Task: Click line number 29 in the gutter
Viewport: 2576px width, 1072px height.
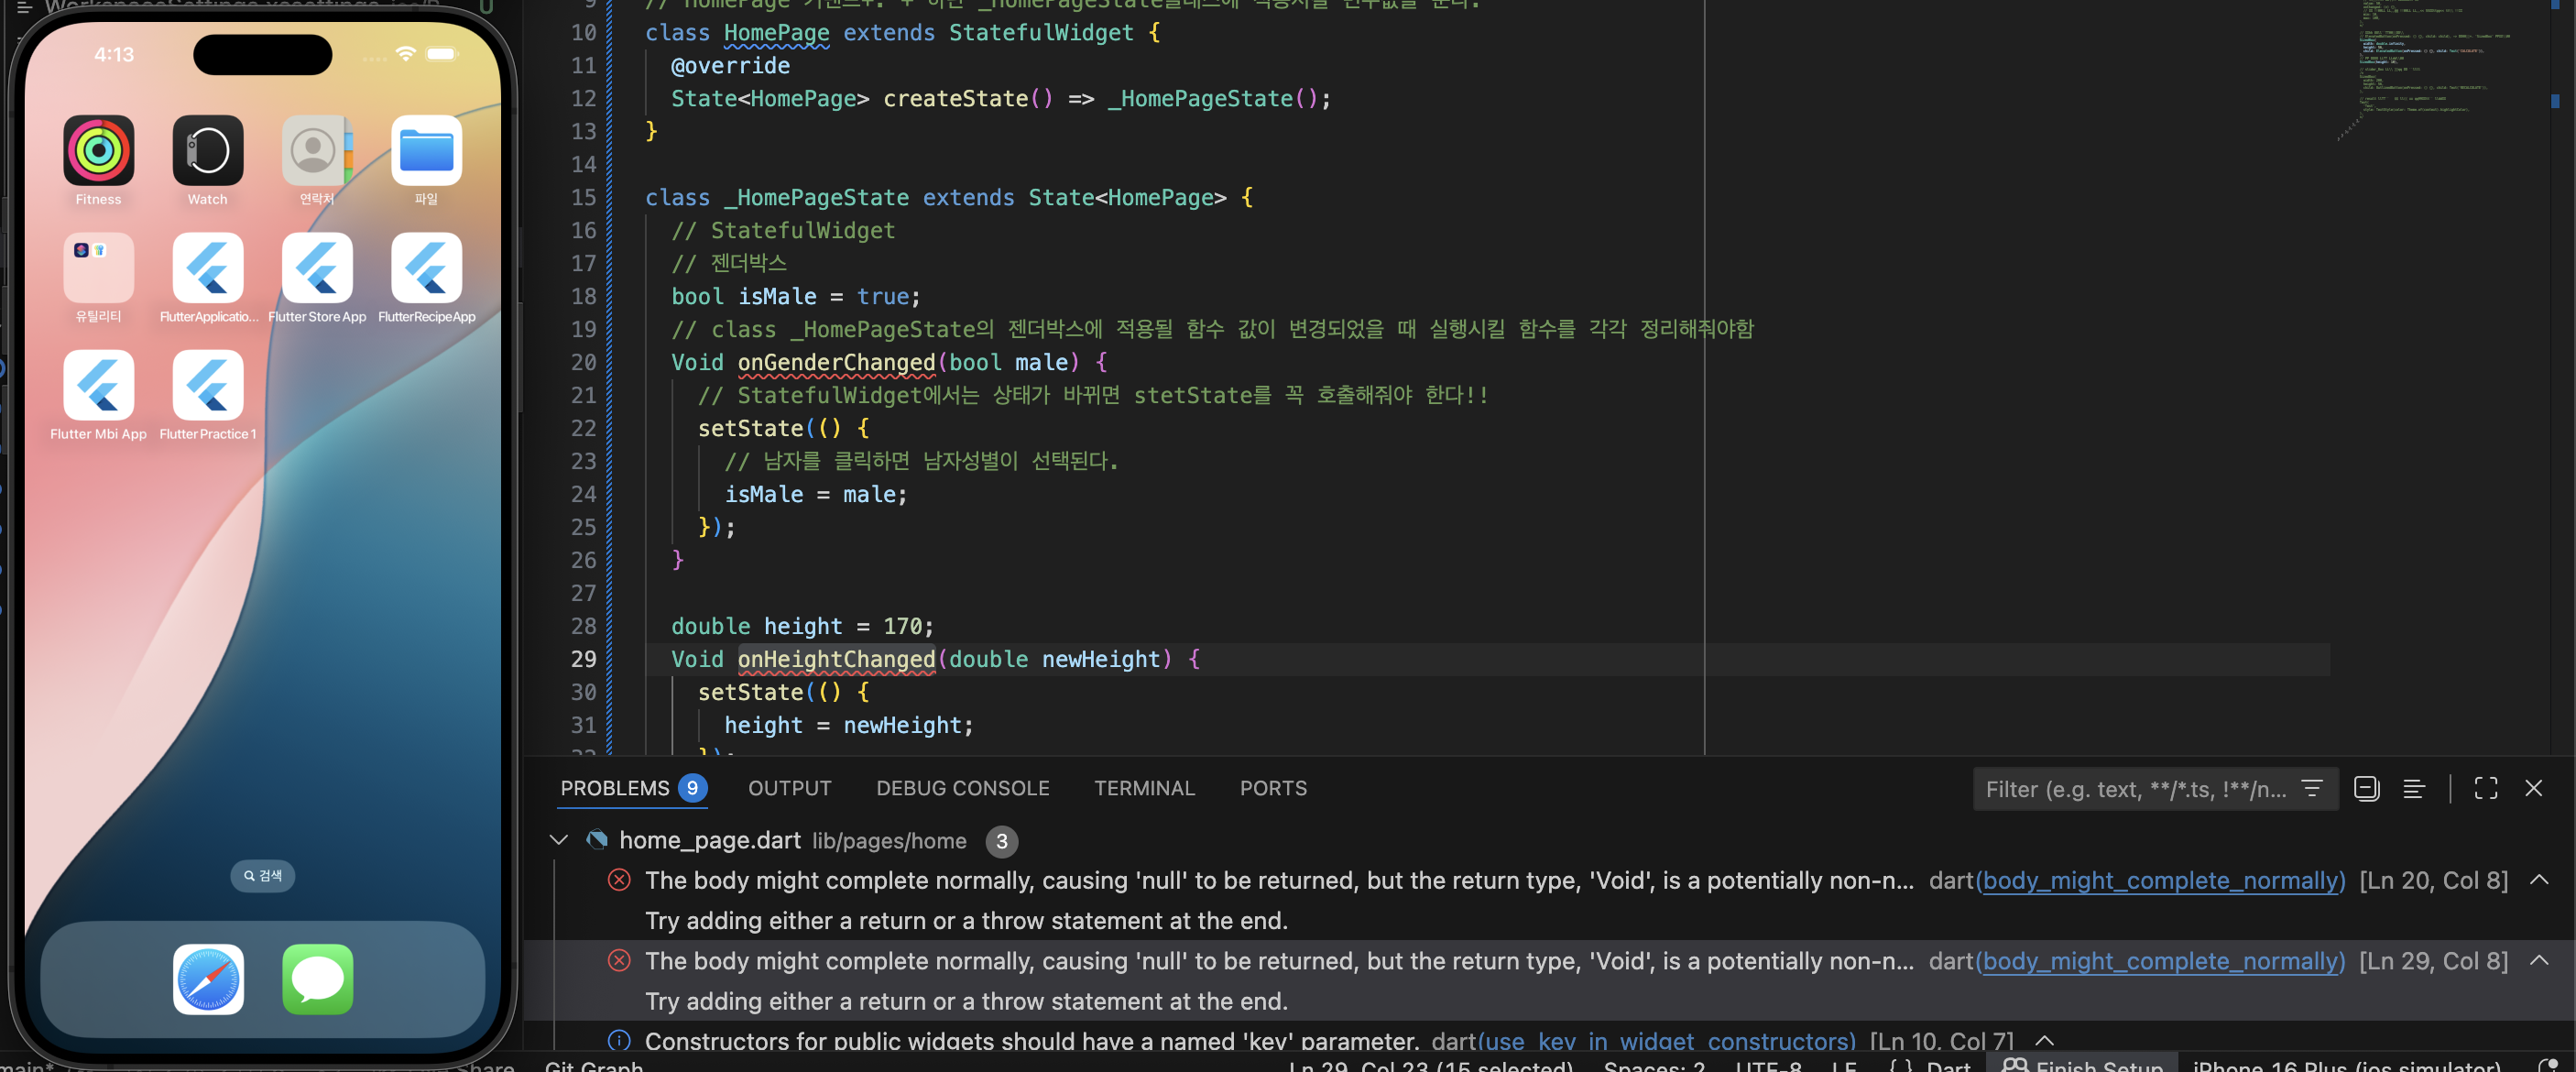Action: click(584, 659)
